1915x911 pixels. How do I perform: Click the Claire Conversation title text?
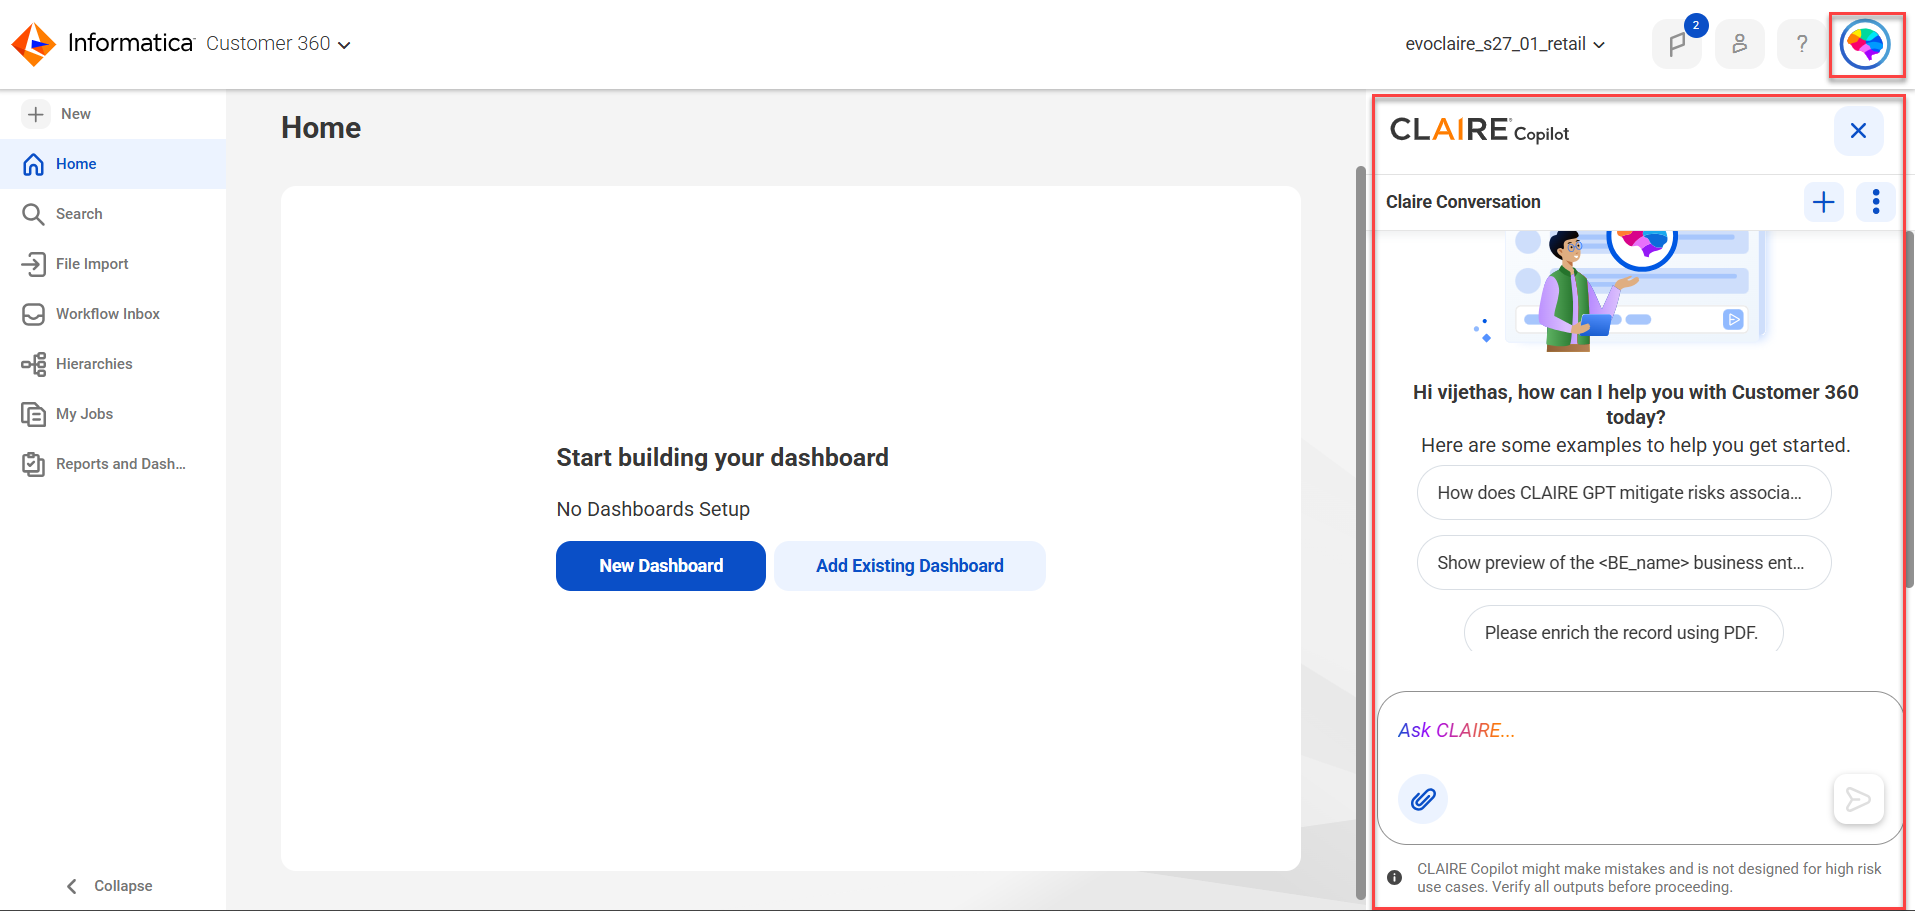click(x=1463, y=202)
